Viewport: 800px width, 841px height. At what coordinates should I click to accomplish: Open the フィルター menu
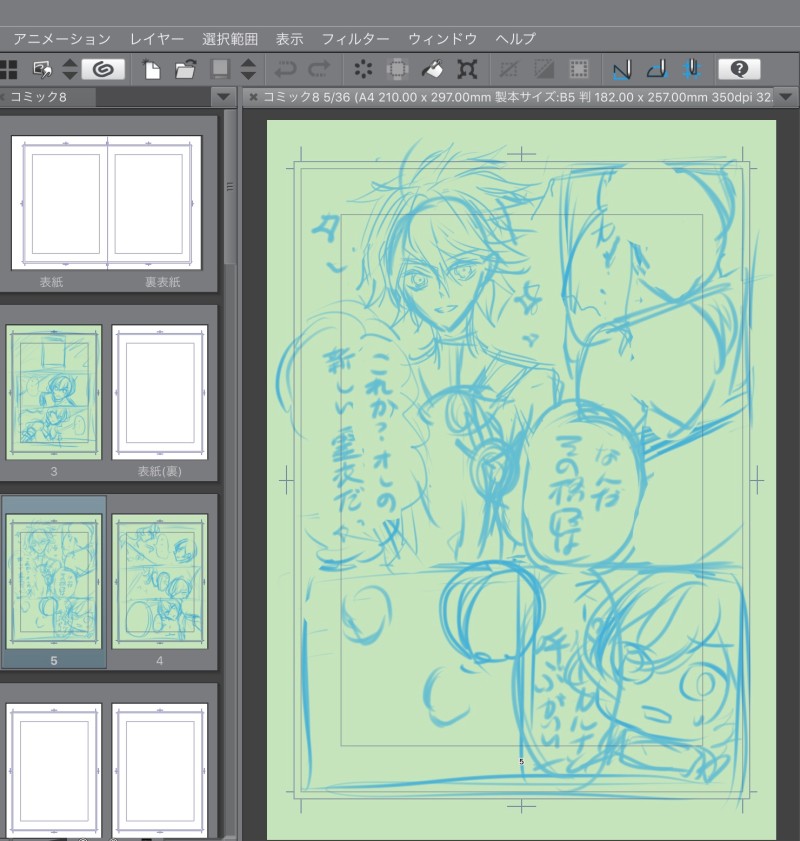pos(355,39)
